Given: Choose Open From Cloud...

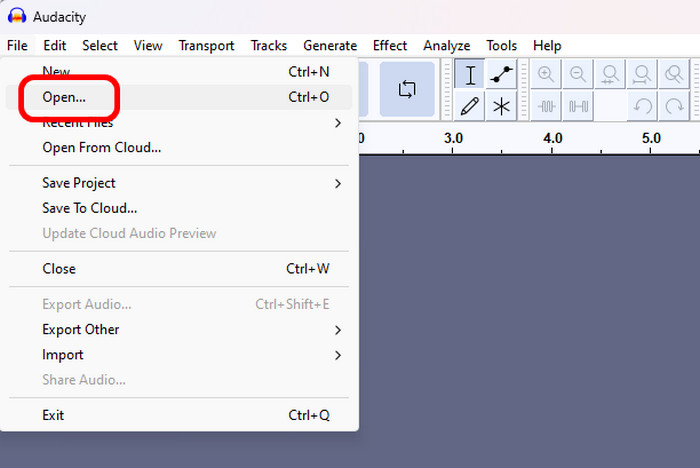Looking at the screenshot, I should pyautogui.click(x=179, y=147).
